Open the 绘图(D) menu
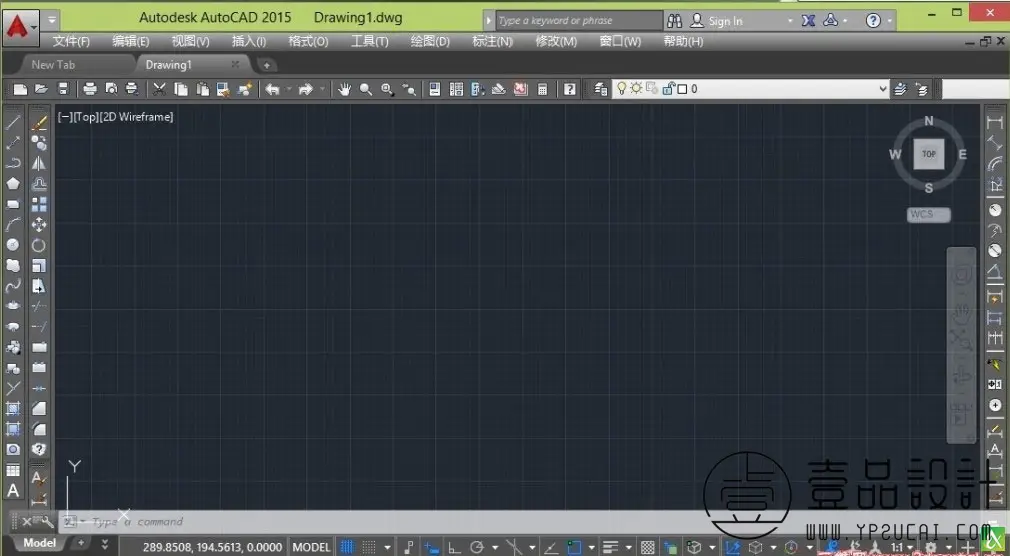The width and height of the screenshot is (1010, 556). coord(430,41)
